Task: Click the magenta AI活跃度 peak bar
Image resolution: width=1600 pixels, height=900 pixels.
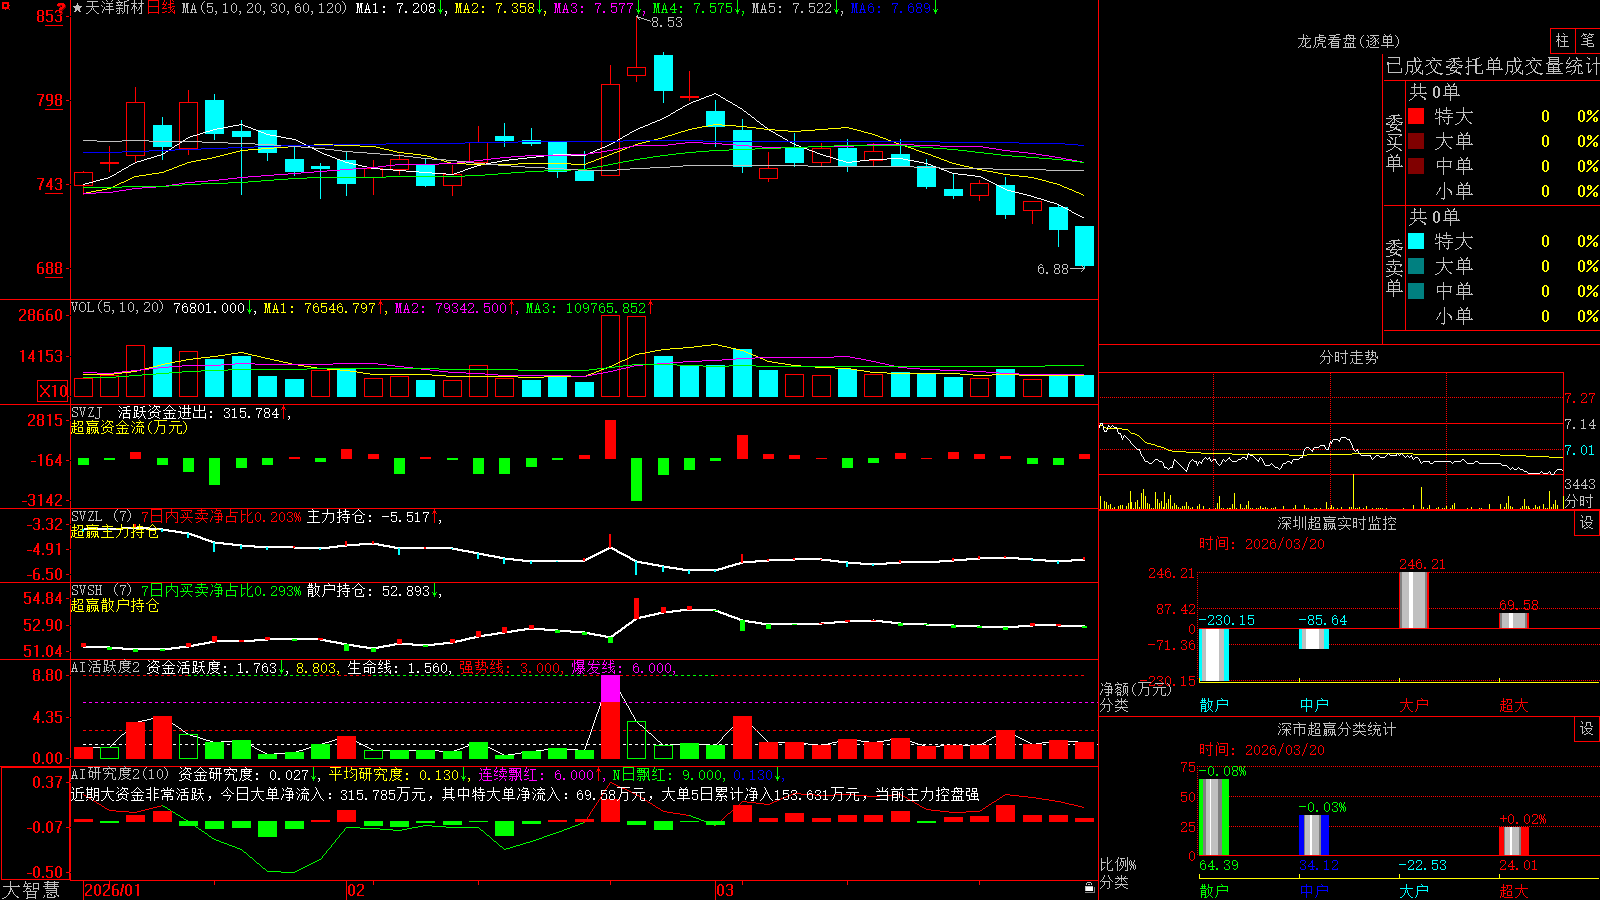Action: tap(610, 688)
